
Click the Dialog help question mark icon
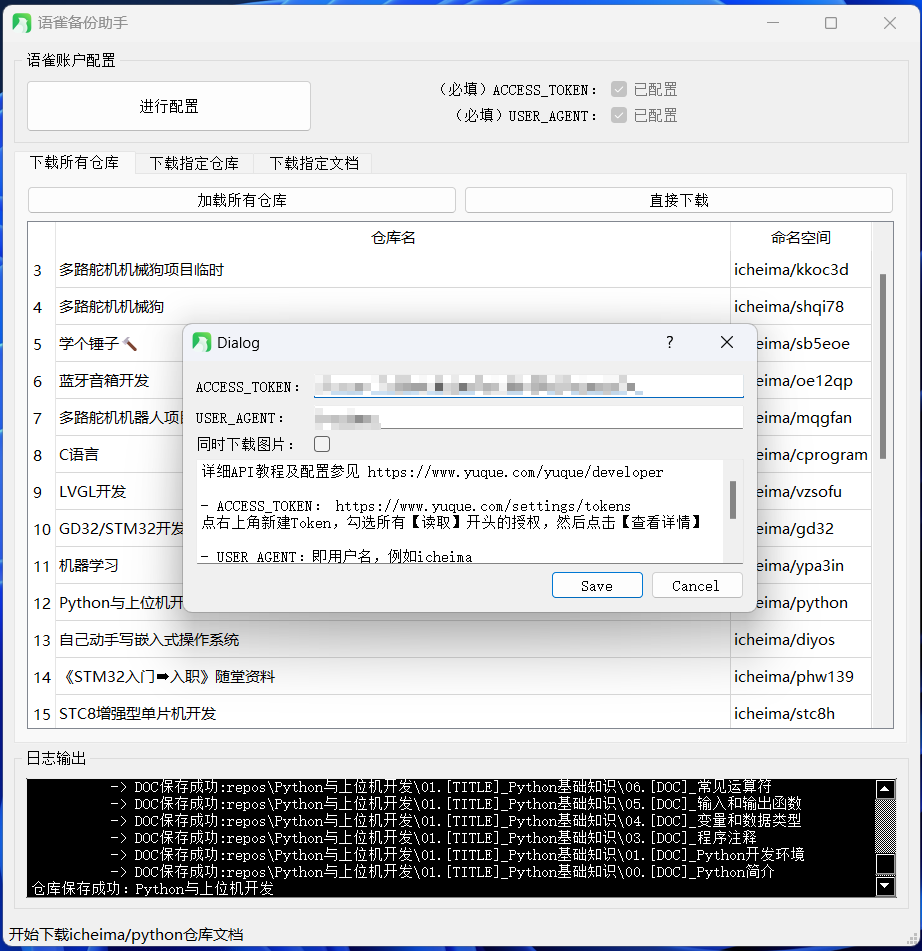click(669, 342)
